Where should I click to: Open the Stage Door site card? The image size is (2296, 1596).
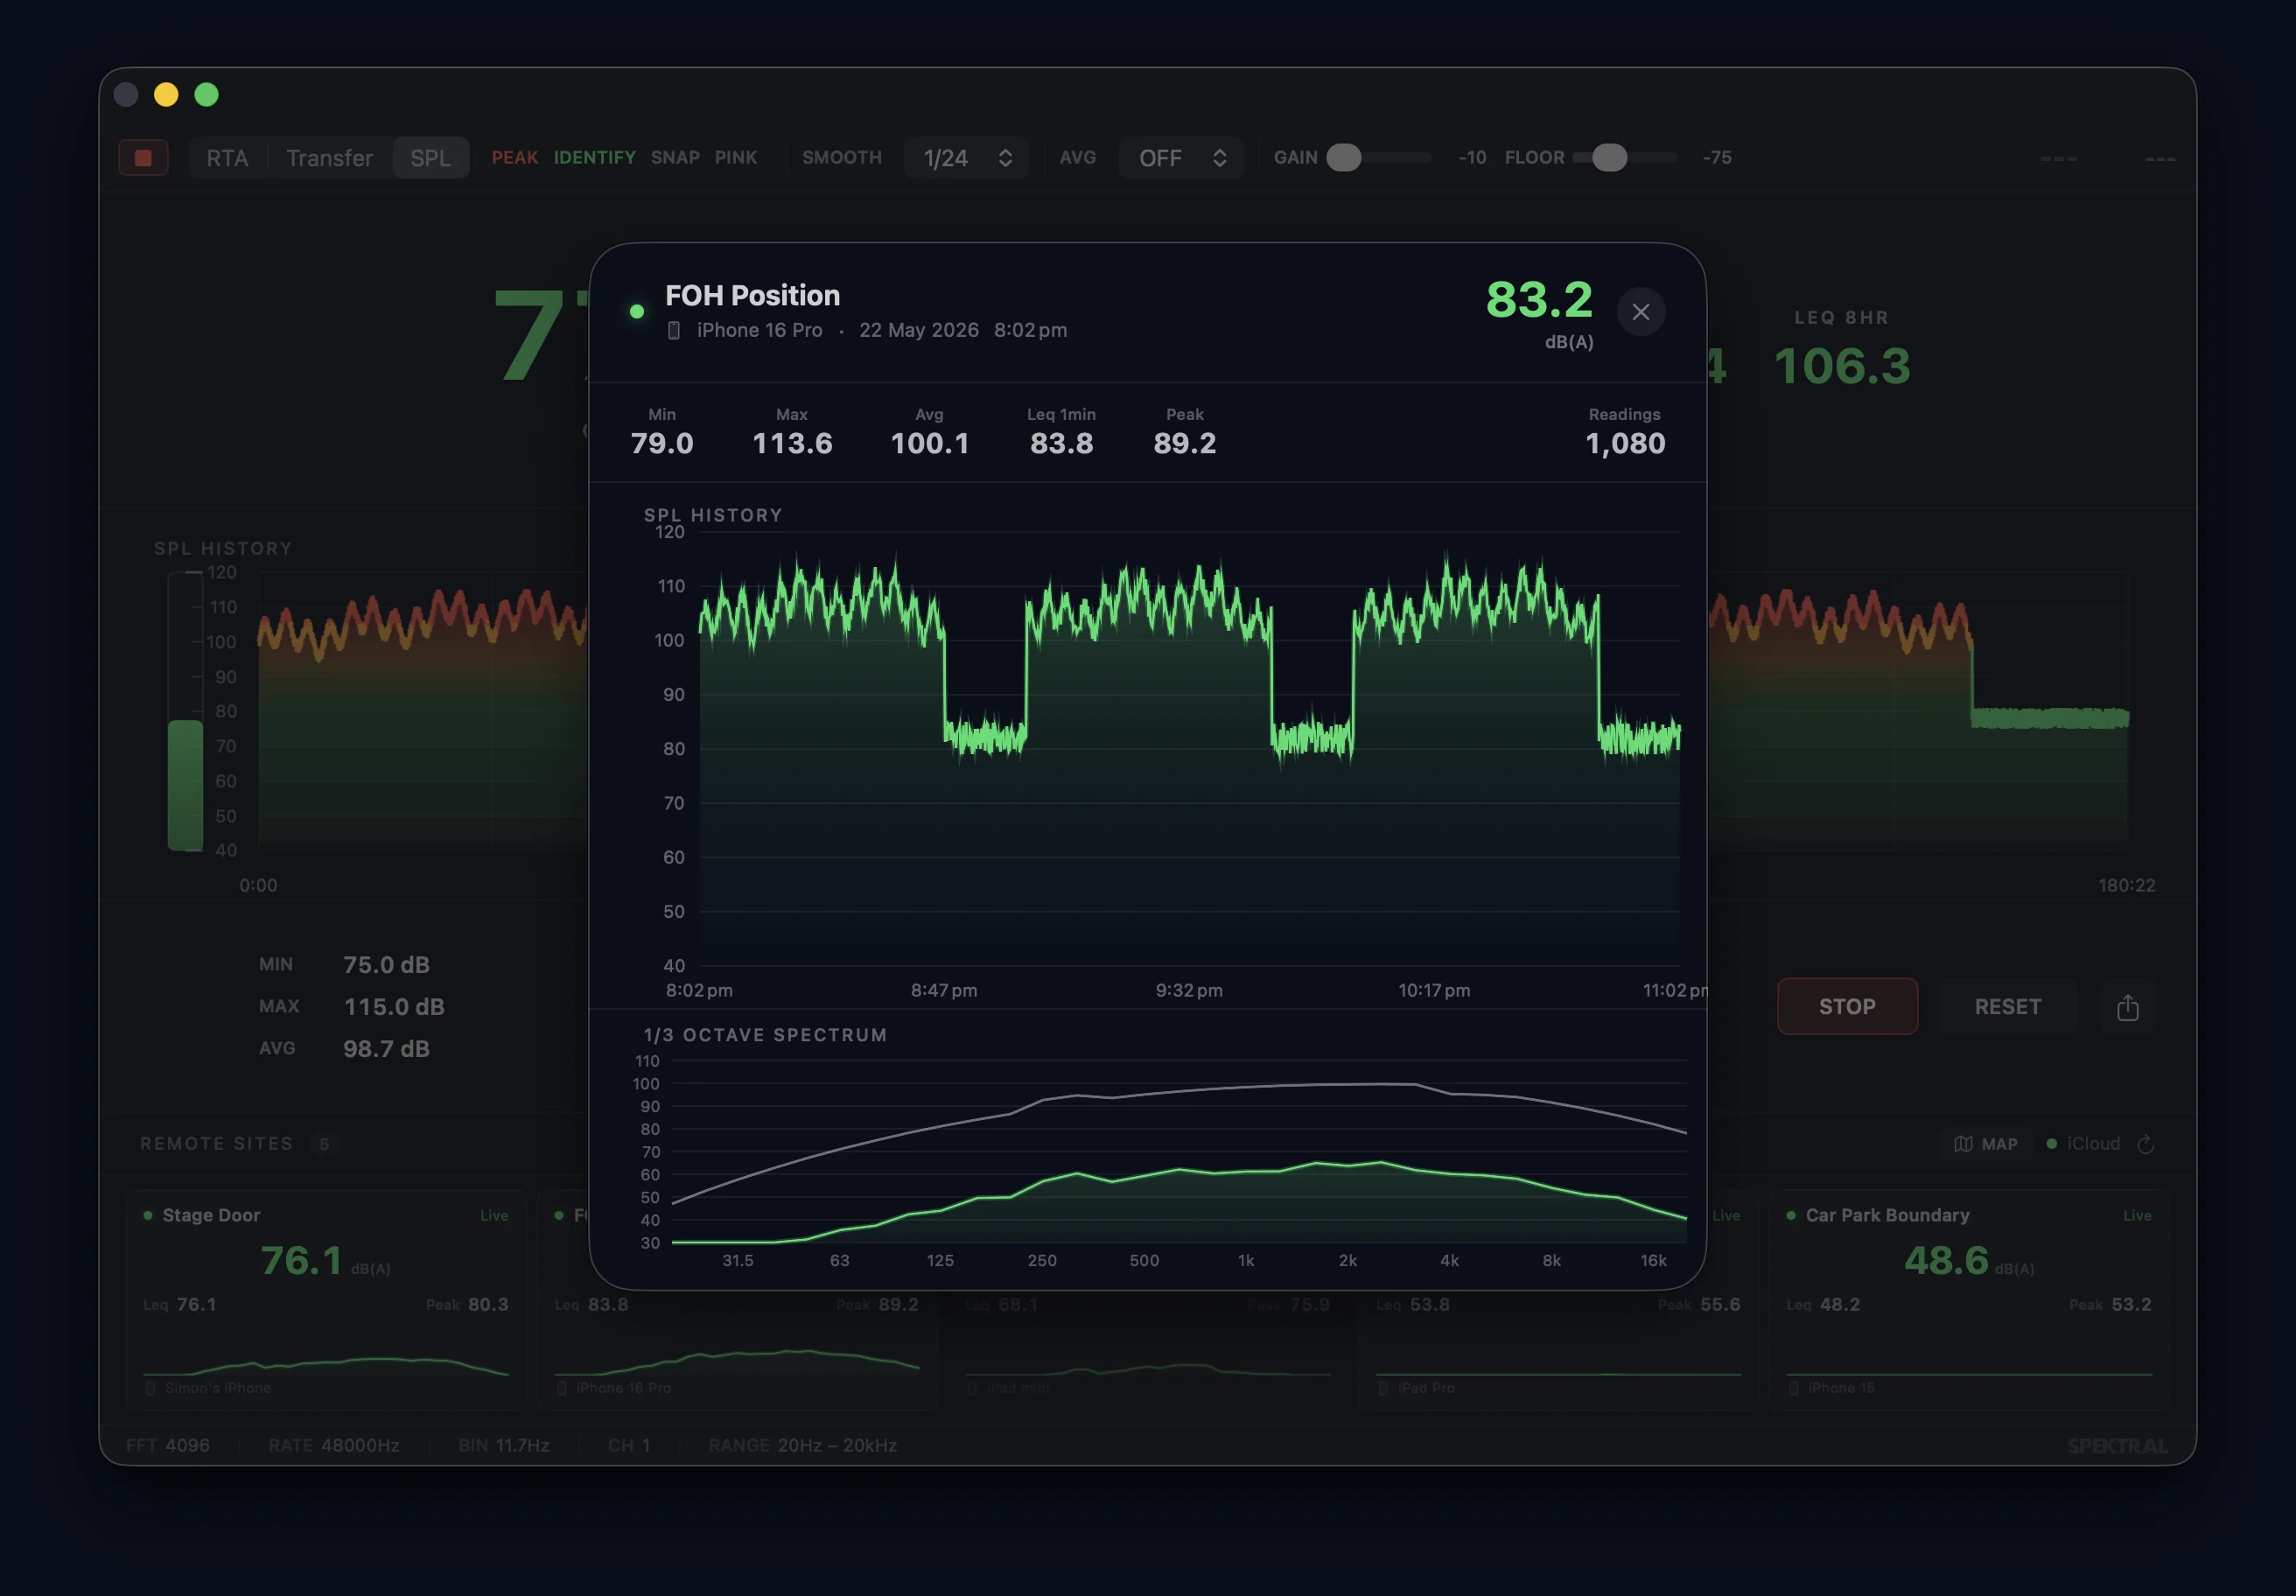[326, 1299]
